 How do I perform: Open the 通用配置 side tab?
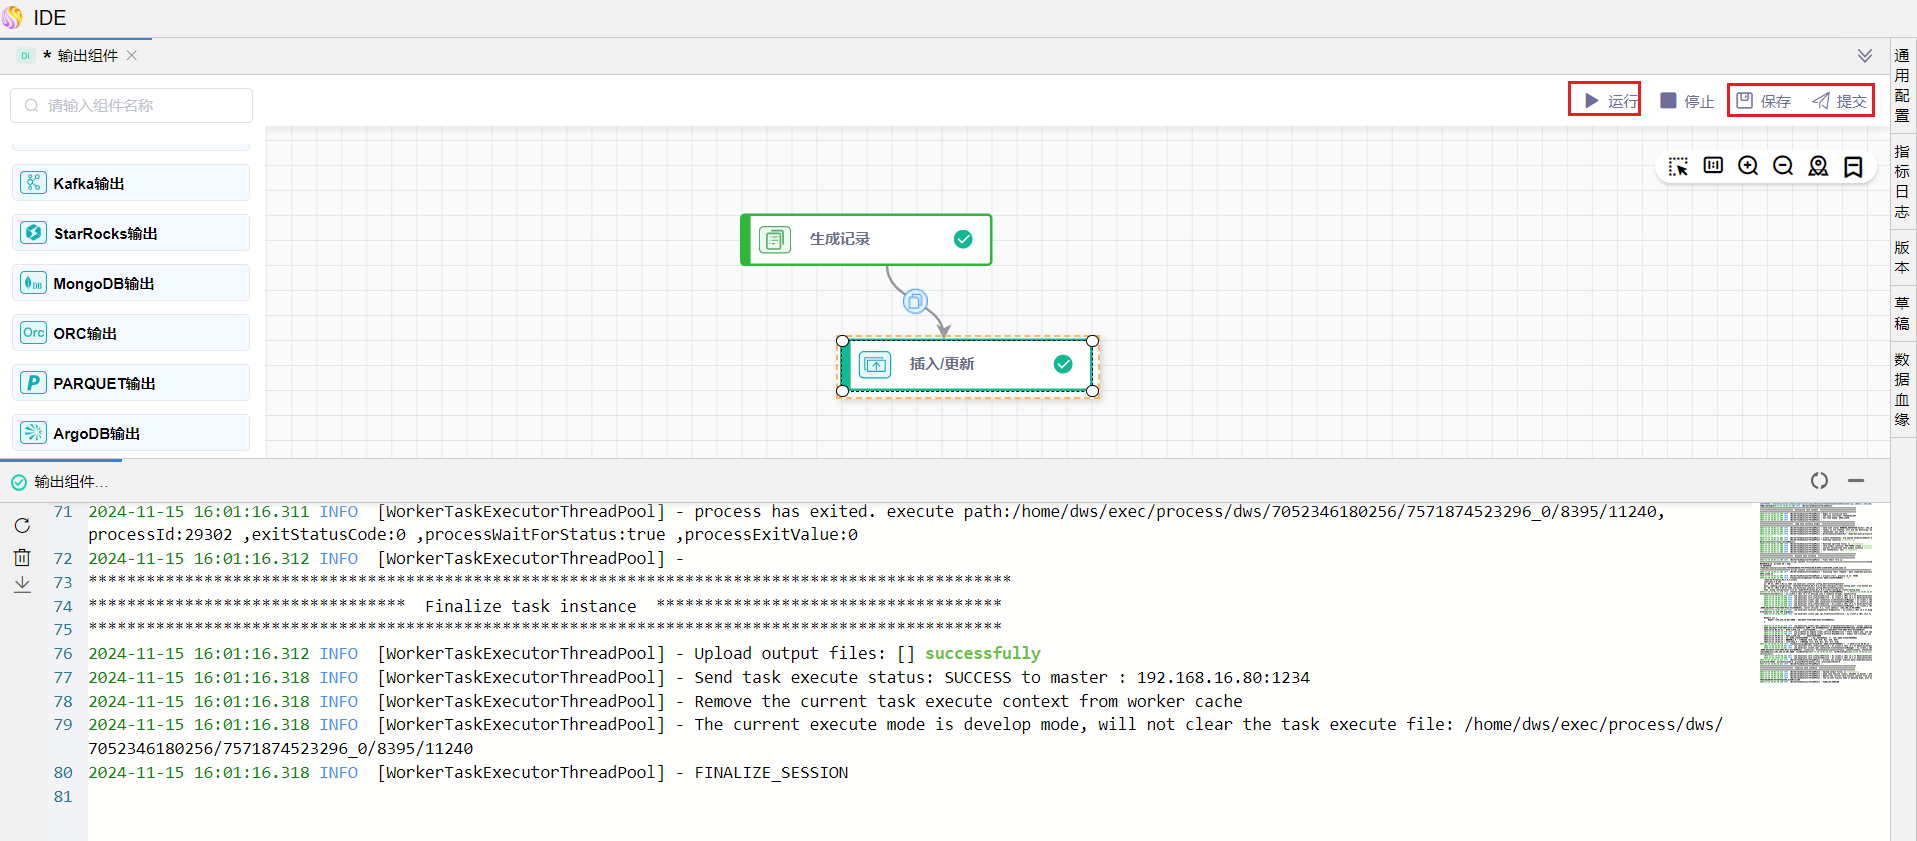click(x=1902, y=85)
